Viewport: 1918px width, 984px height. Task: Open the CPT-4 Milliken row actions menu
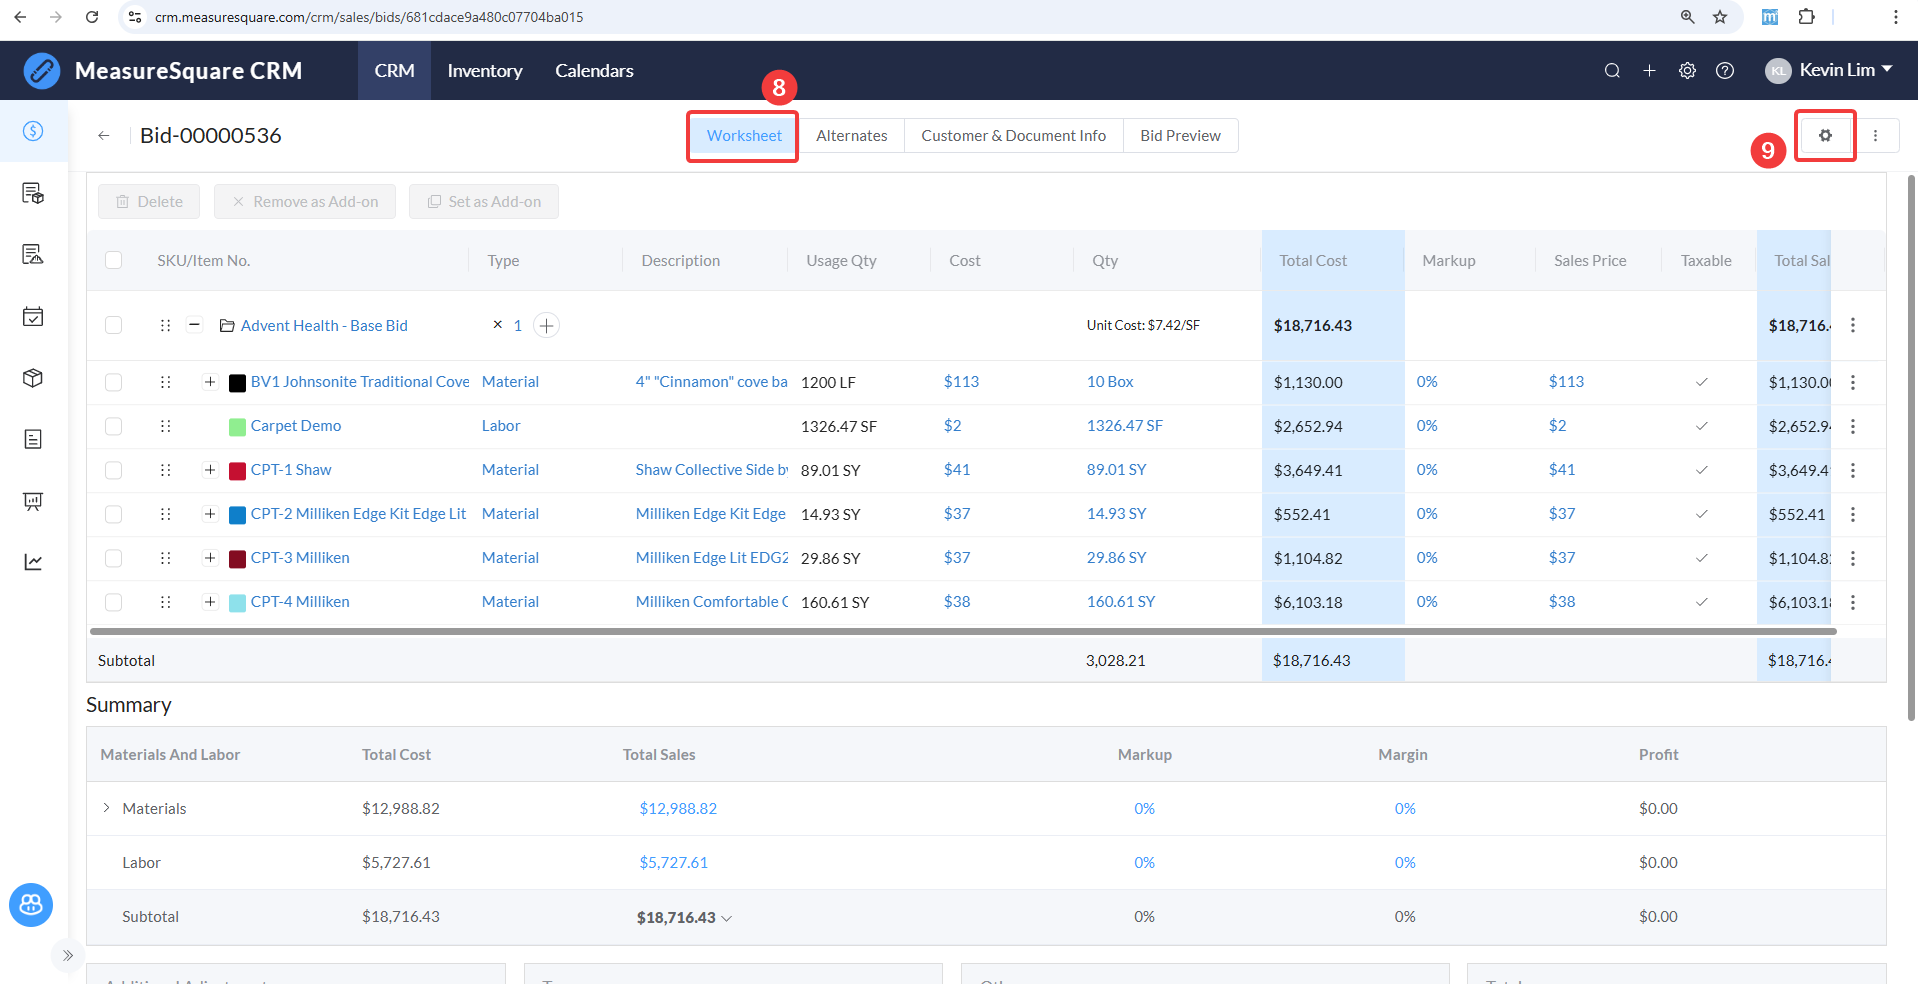[1853, 602]
